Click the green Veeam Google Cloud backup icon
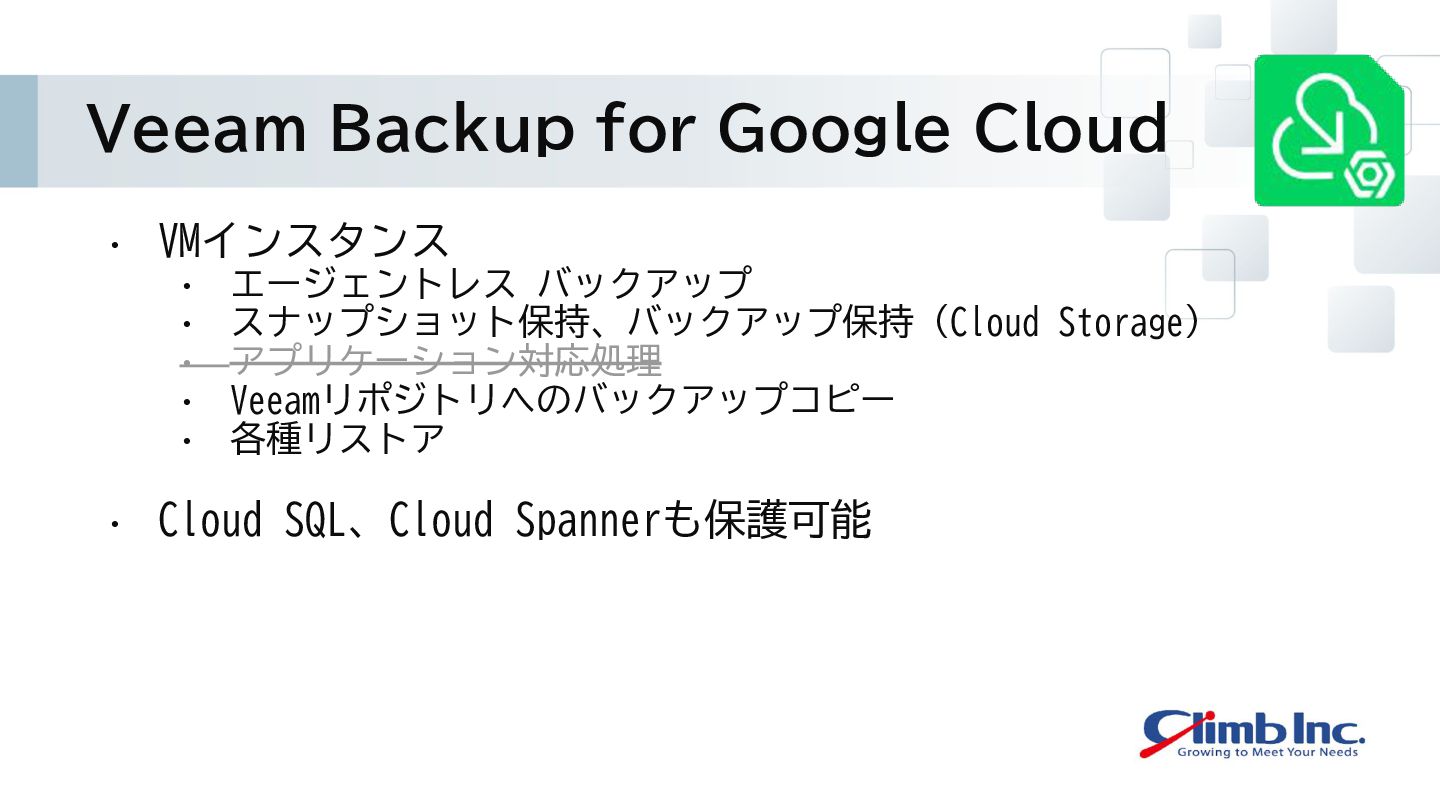 [x=1331, y=130]
